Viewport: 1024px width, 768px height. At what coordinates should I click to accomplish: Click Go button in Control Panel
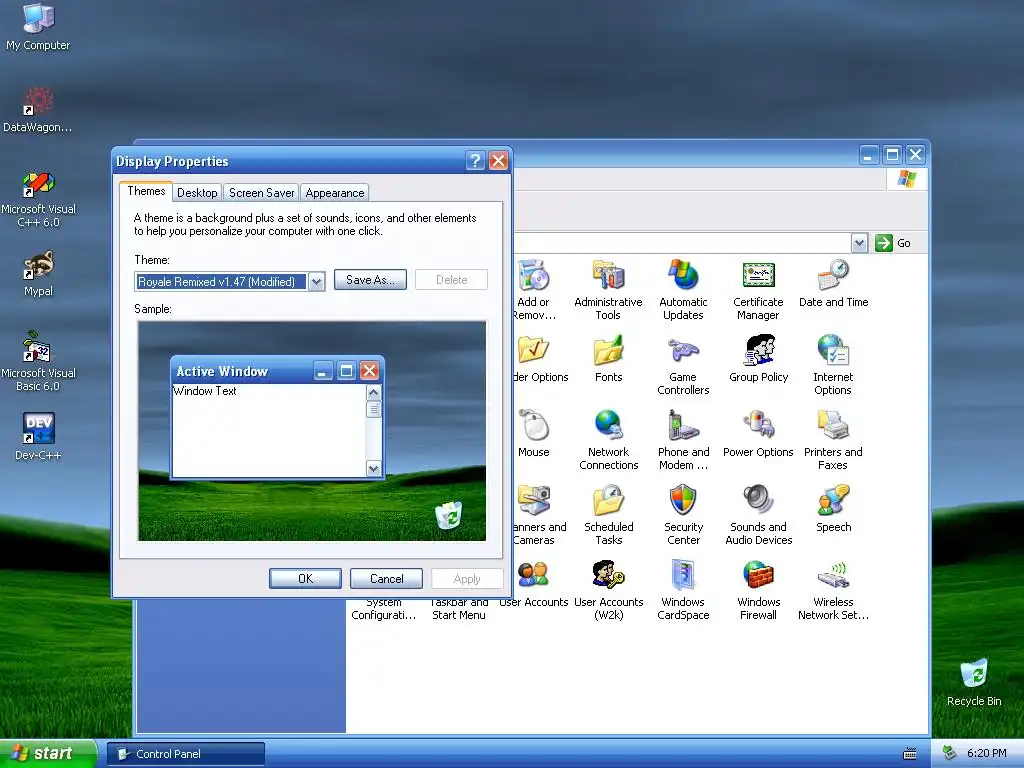pos(893,243)
